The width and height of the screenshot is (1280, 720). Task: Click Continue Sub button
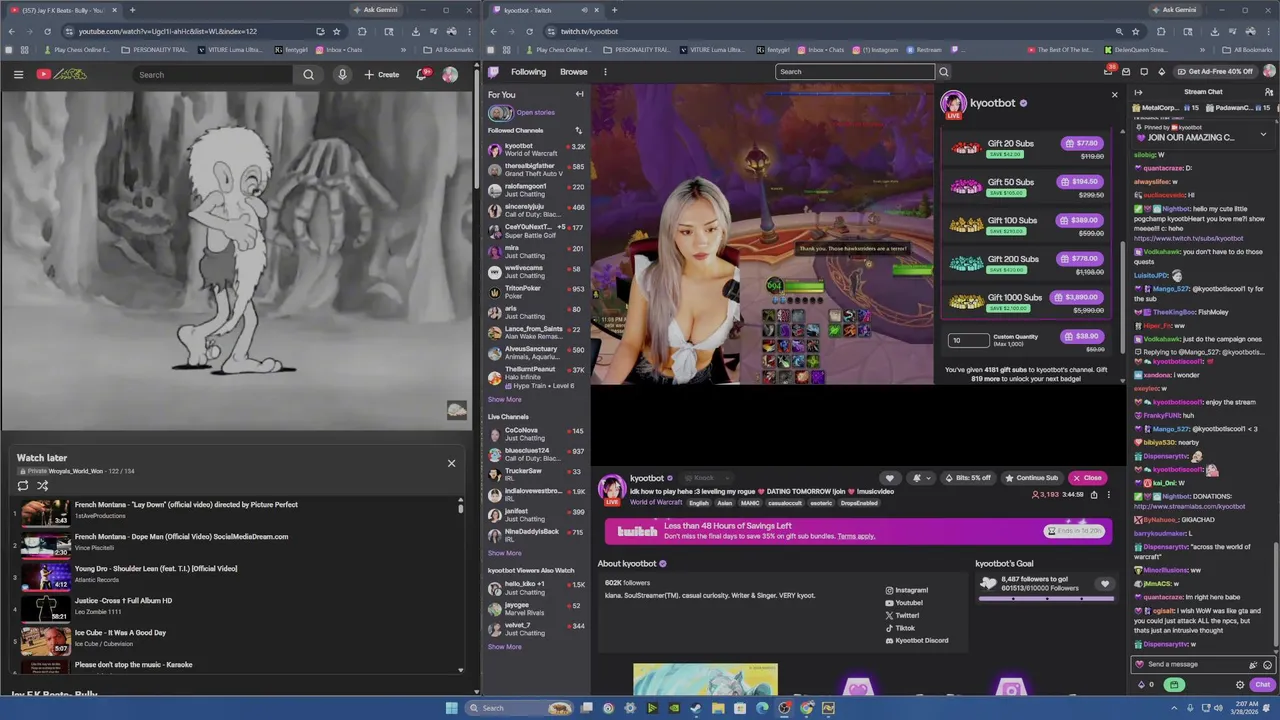pyautogui.click(x=1031, y=478)
